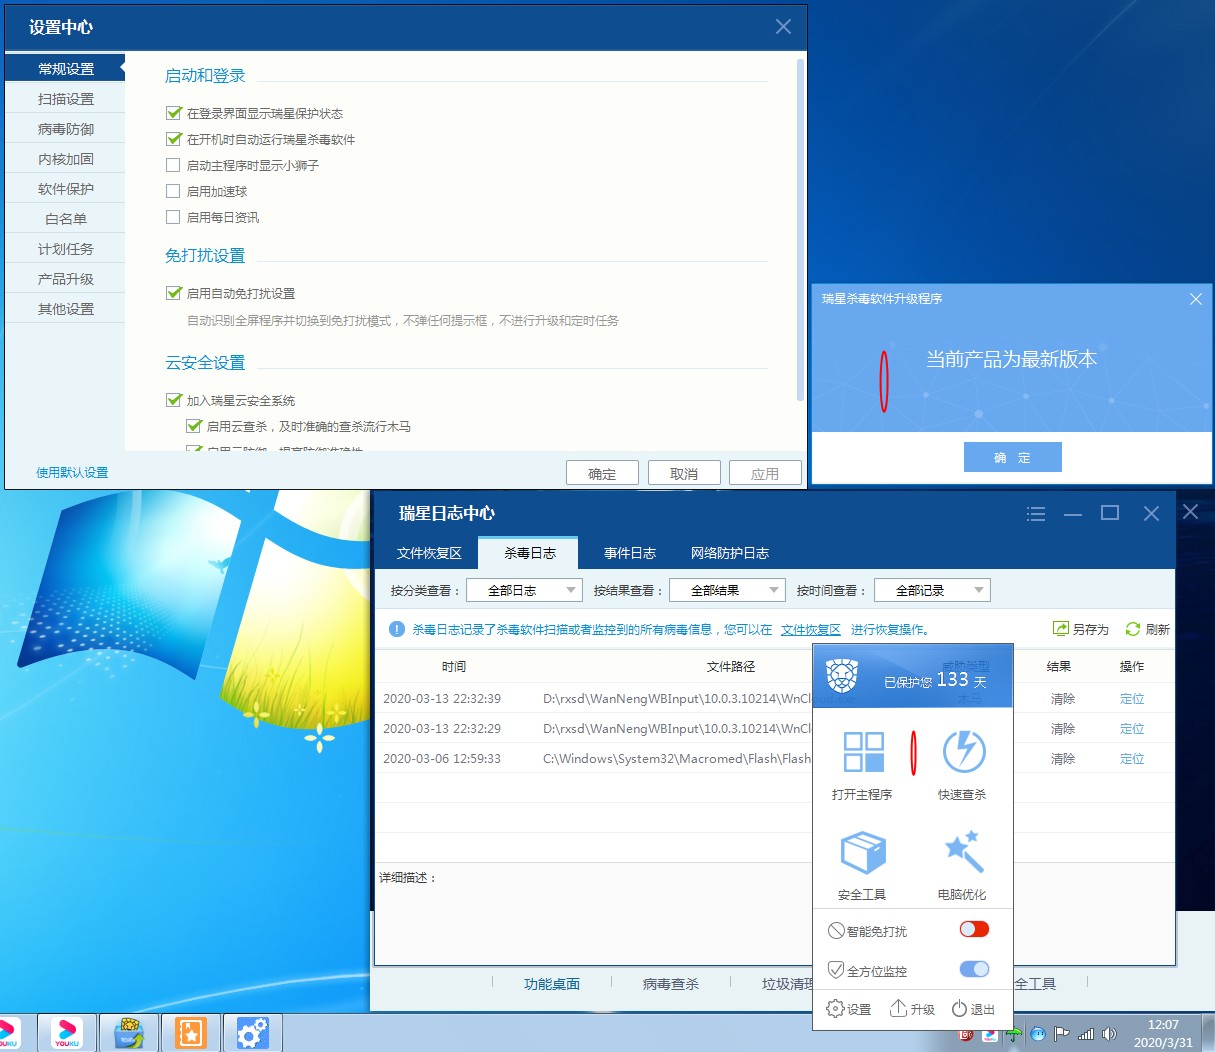Click the green umbrella tray icon
Viewport: 1215px width, 1052px height.
click(1014, 1034)
